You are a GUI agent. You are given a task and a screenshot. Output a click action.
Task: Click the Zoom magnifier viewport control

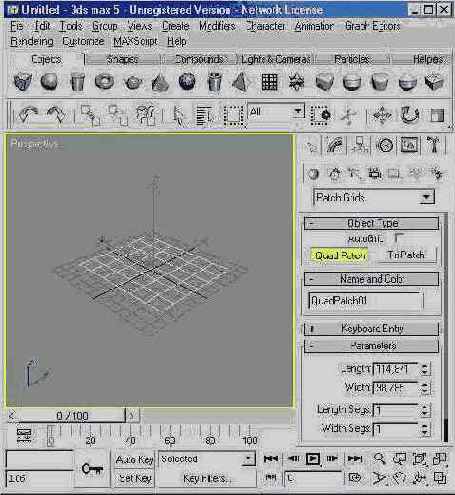(379, 459)
